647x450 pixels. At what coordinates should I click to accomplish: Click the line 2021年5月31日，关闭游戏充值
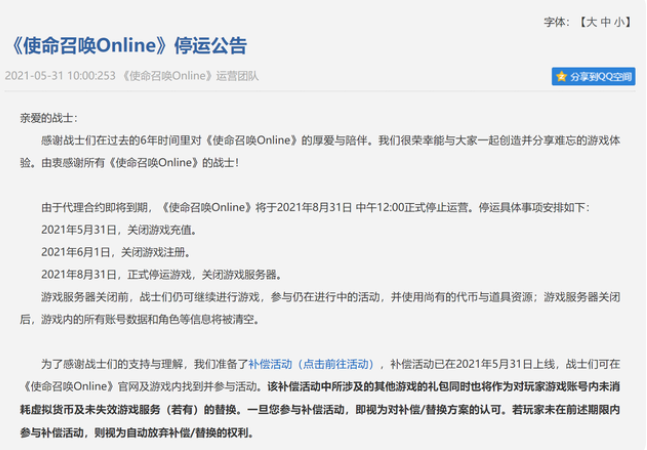tap(120, 230)
